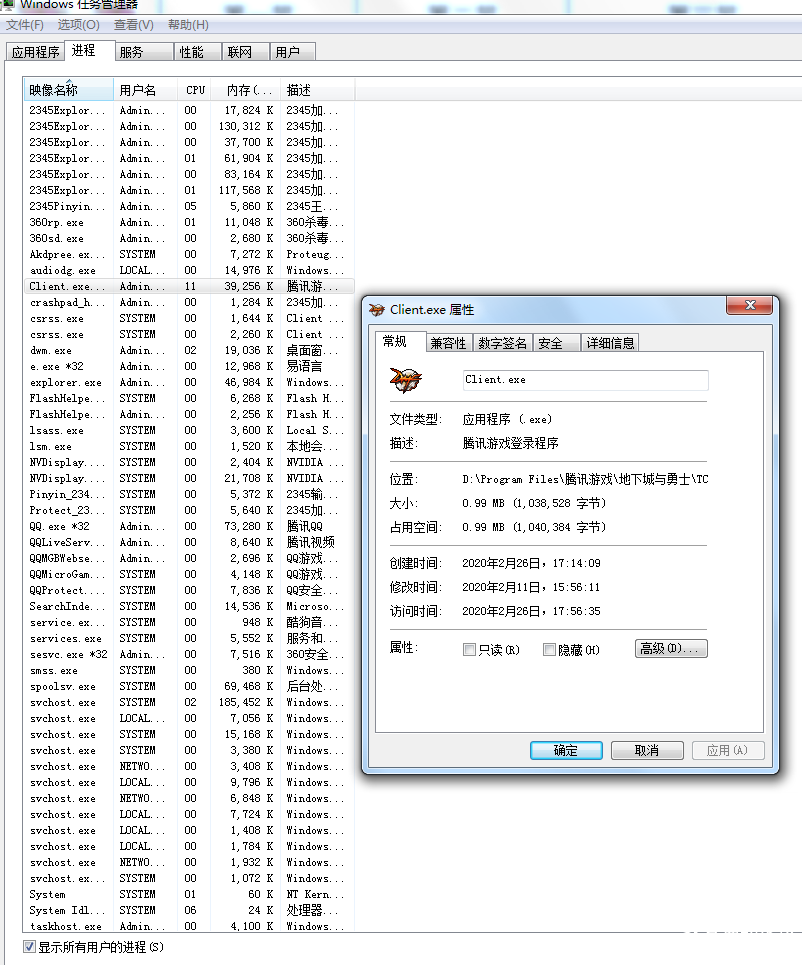The height and width of the screenshot is (965, 802).
Task: Expand the 查看(V) menu
Action: click(134, 24)
